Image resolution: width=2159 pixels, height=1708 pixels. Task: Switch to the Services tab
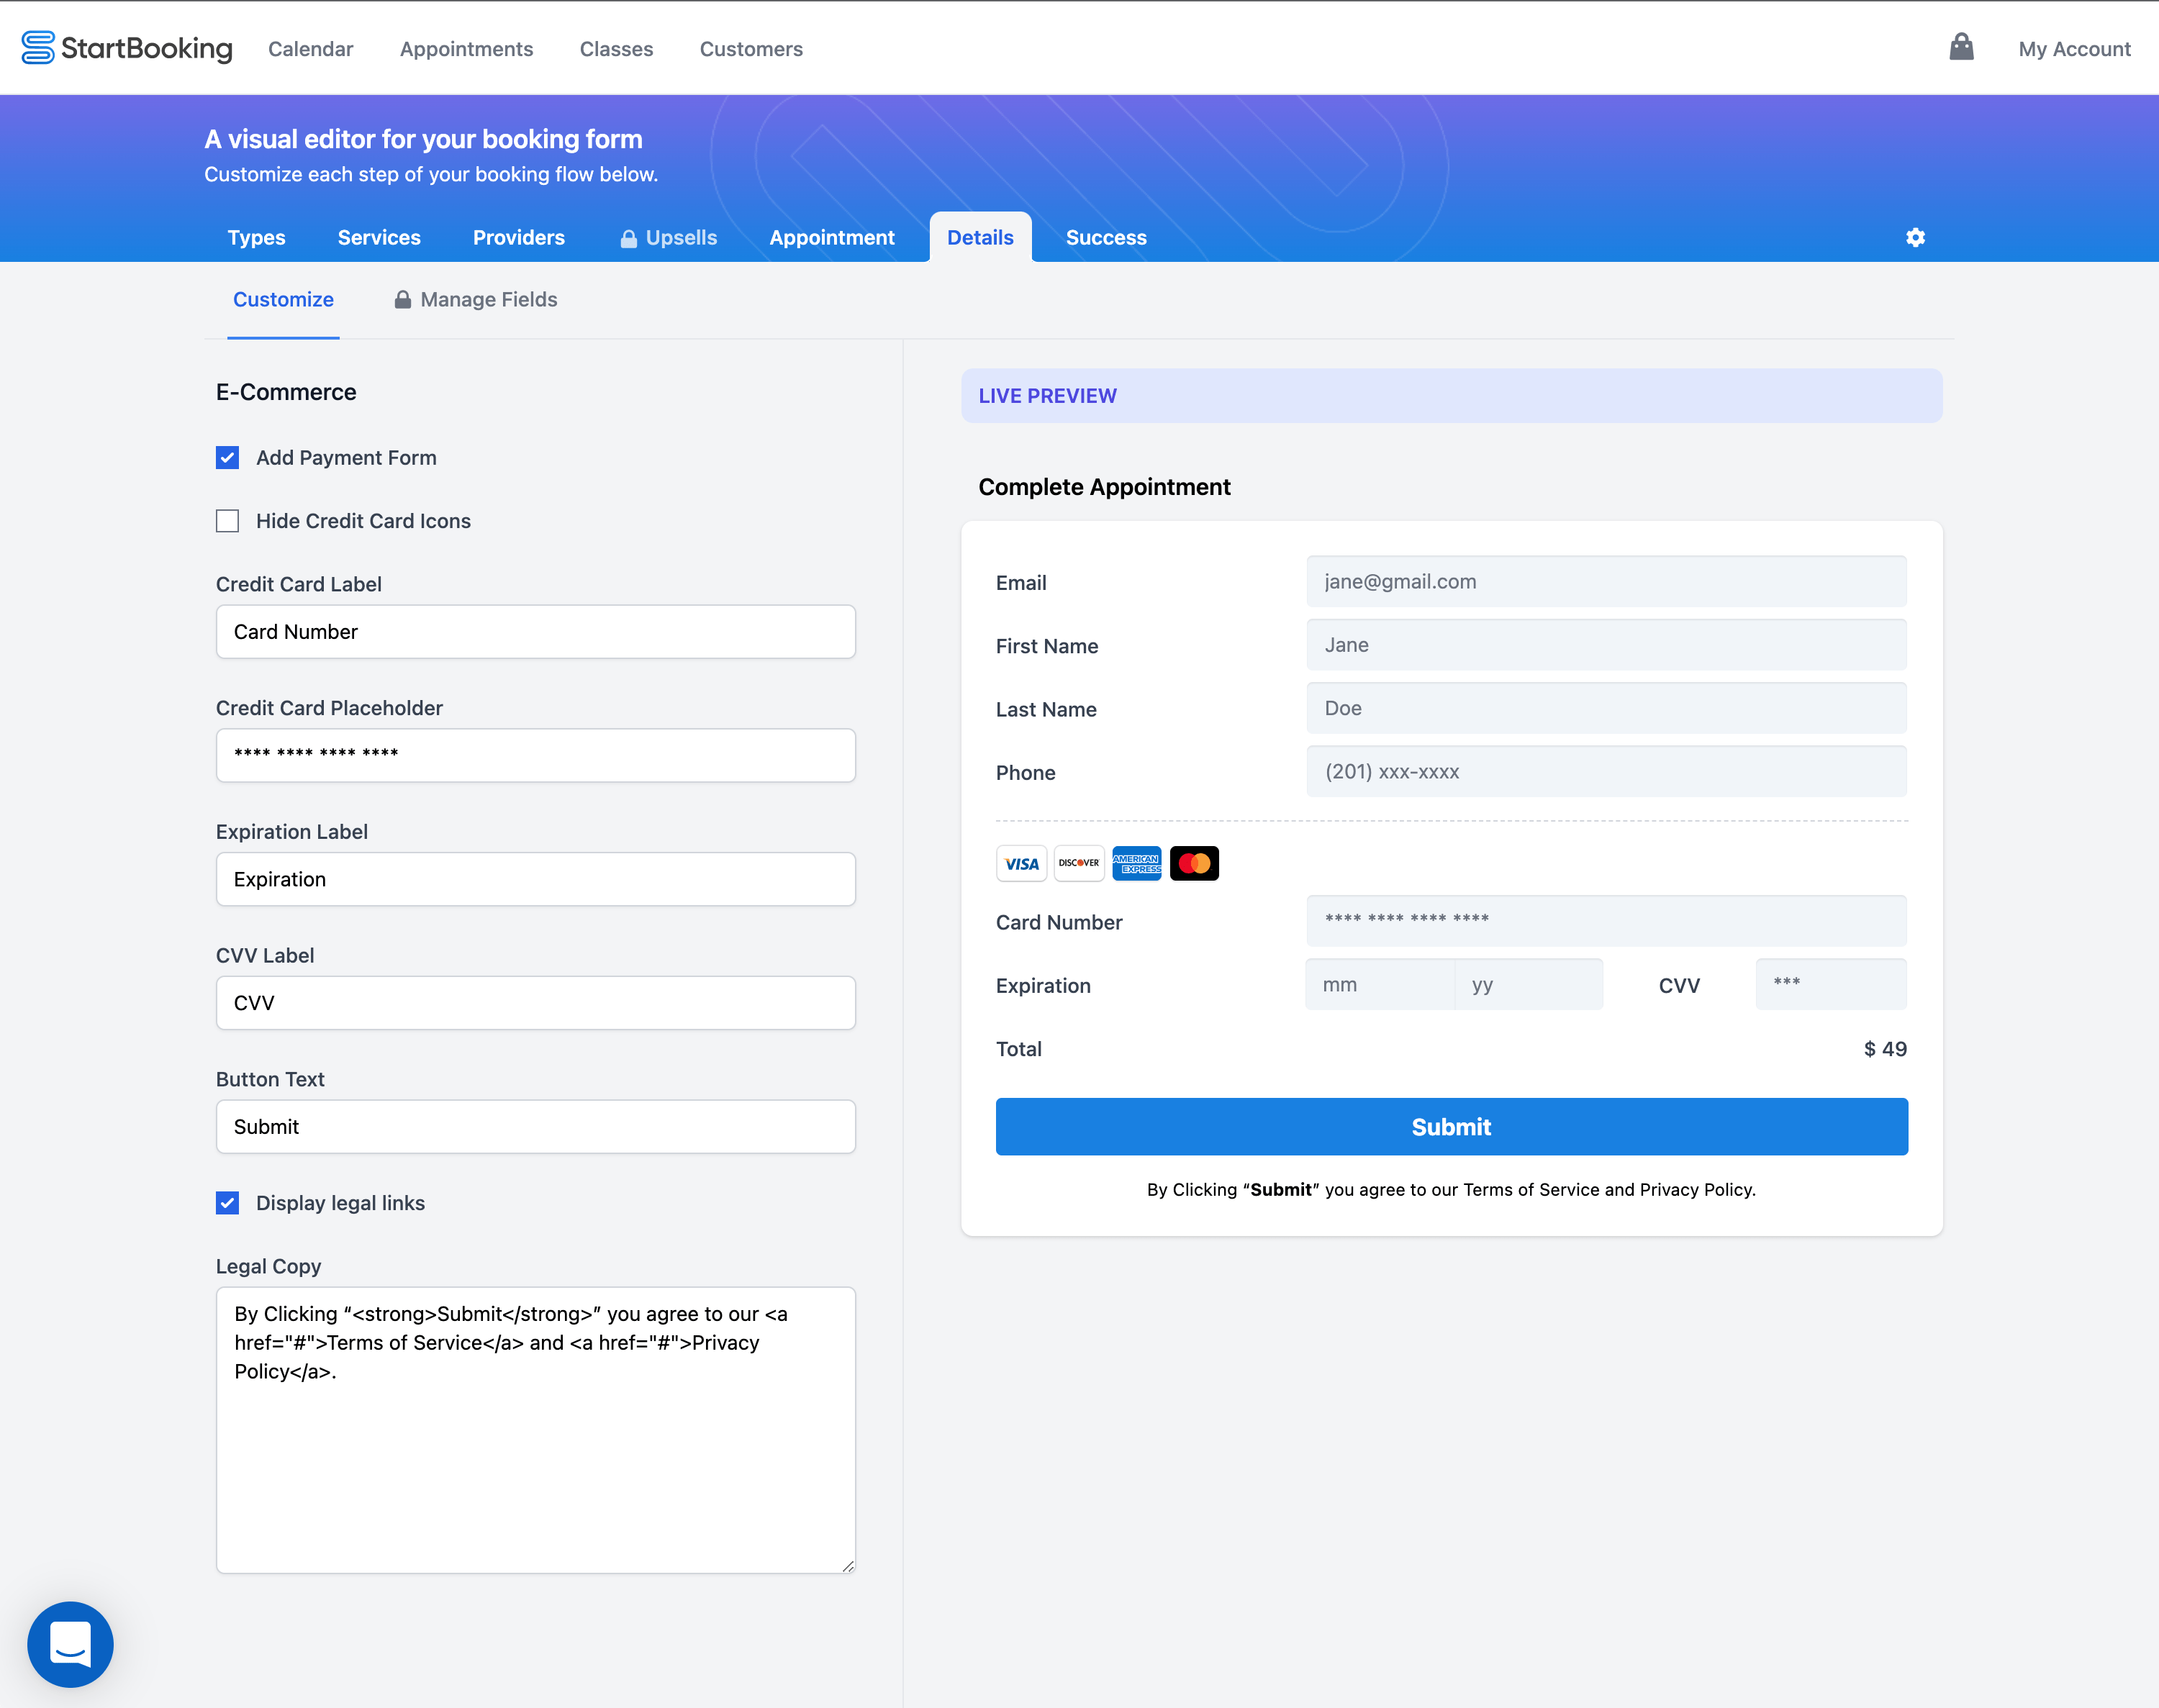379,237
